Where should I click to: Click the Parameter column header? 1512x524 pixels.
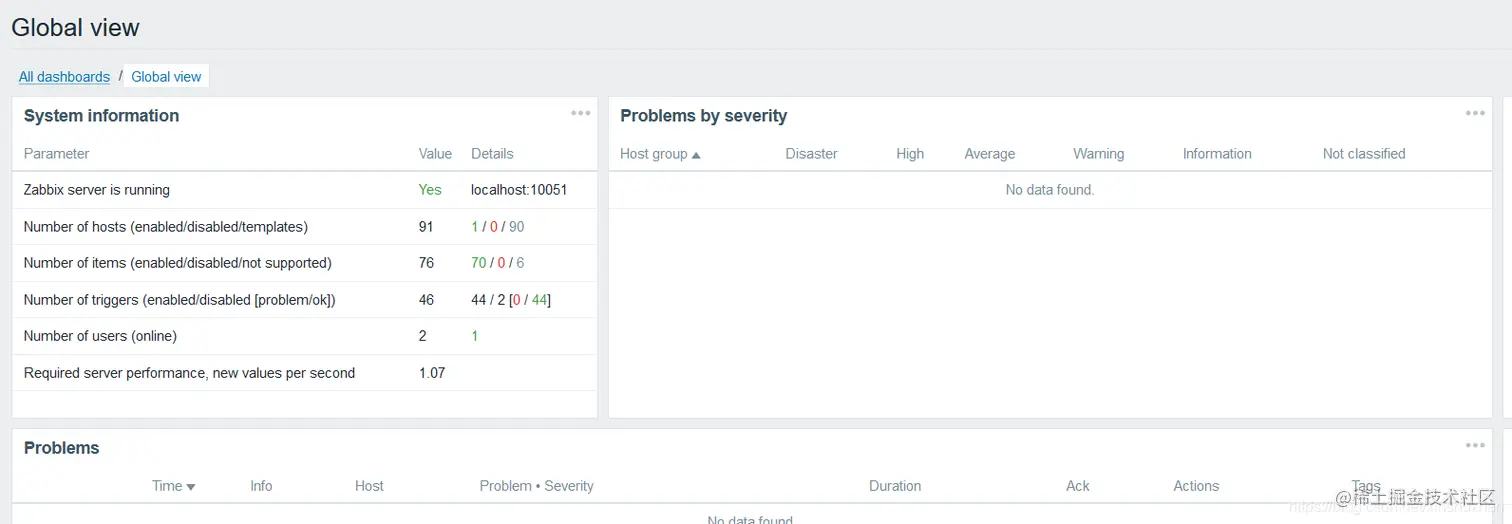pos(57,154)
